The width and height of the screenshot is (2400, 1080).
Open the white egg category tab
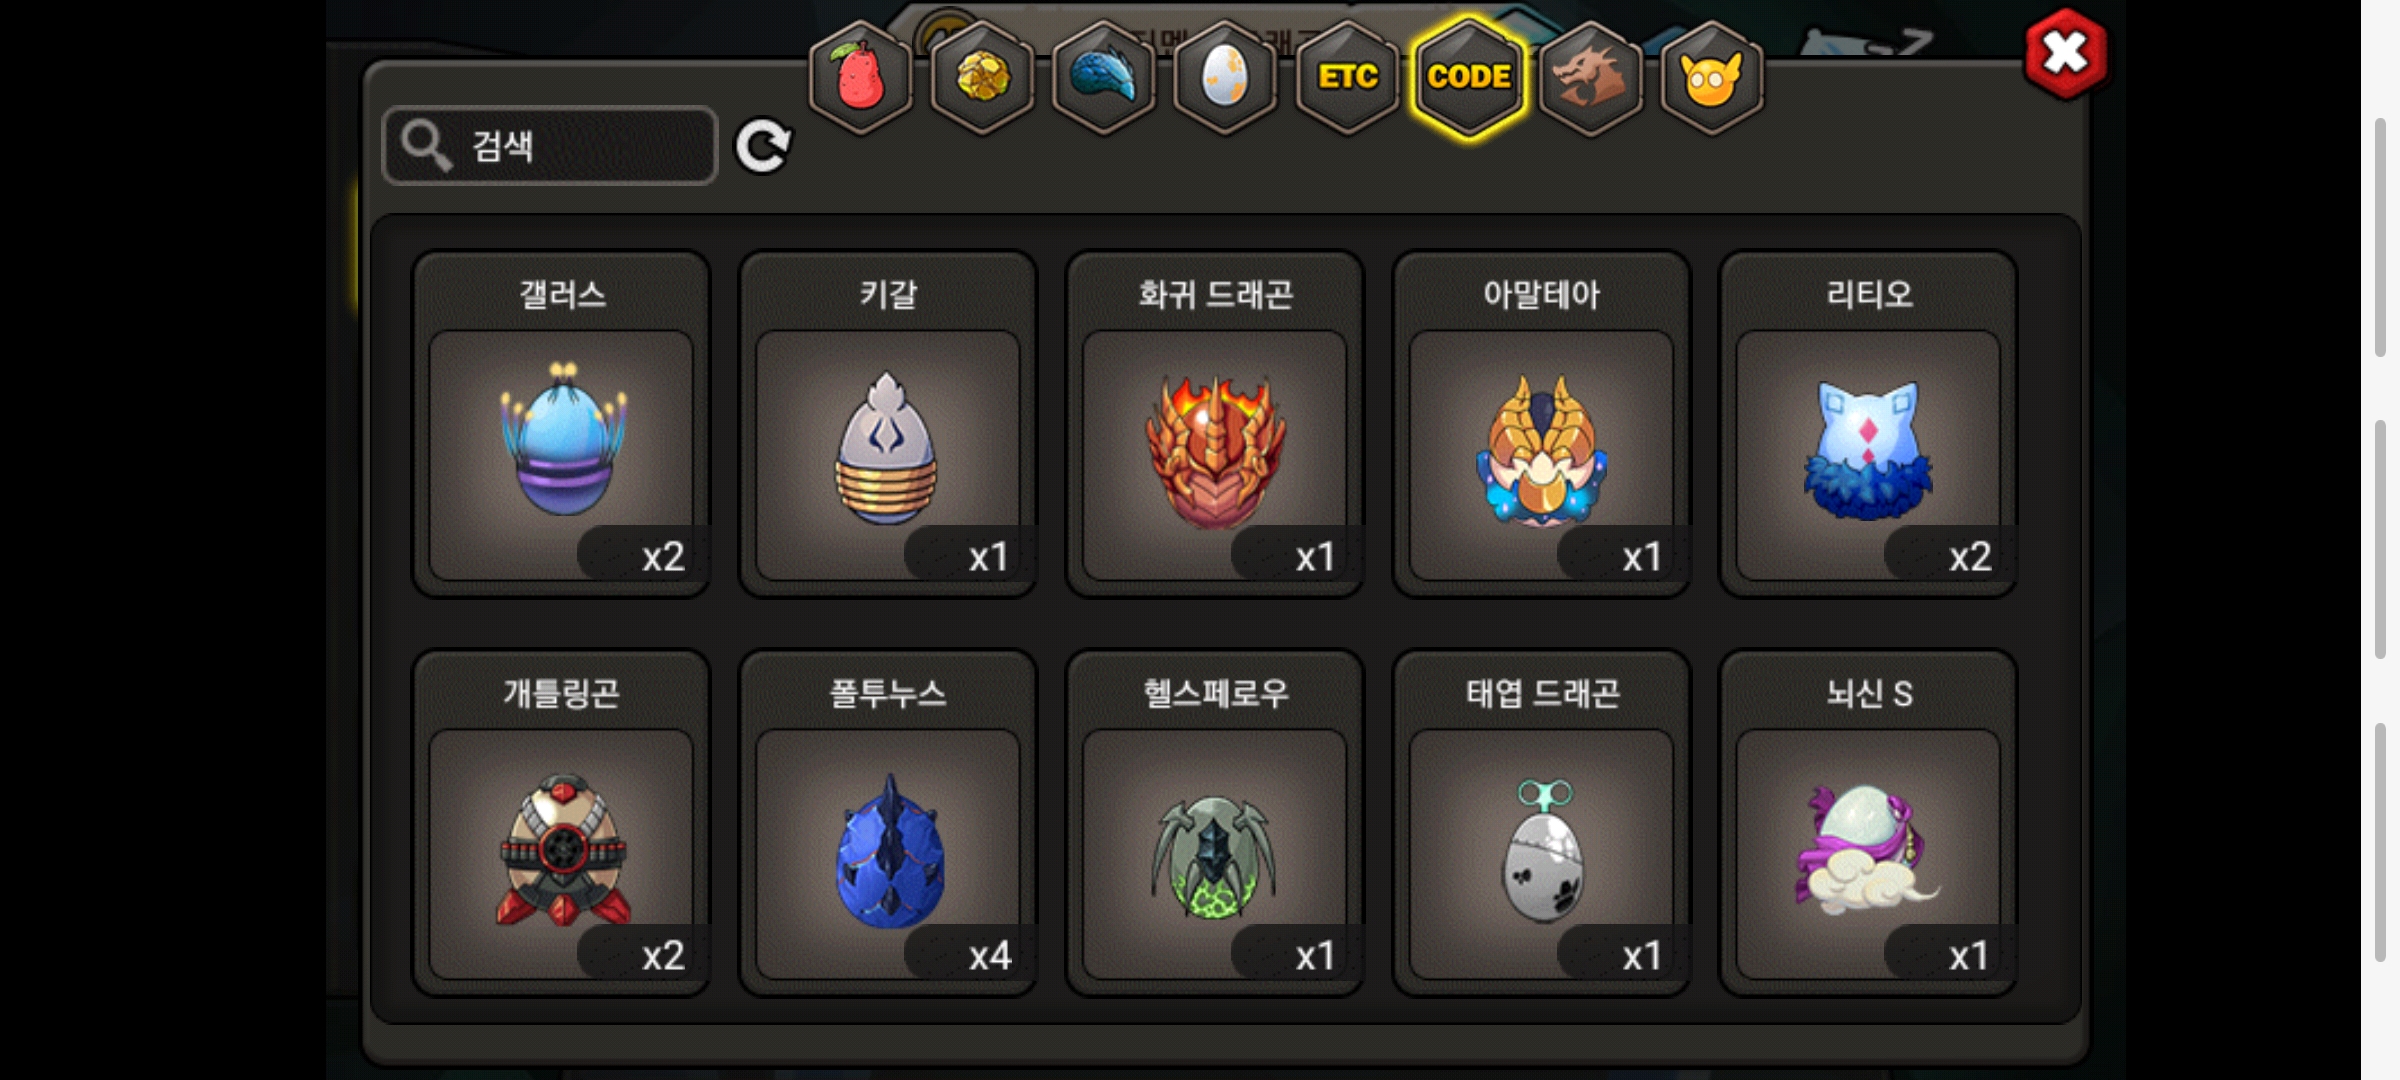pos(1225,77)
